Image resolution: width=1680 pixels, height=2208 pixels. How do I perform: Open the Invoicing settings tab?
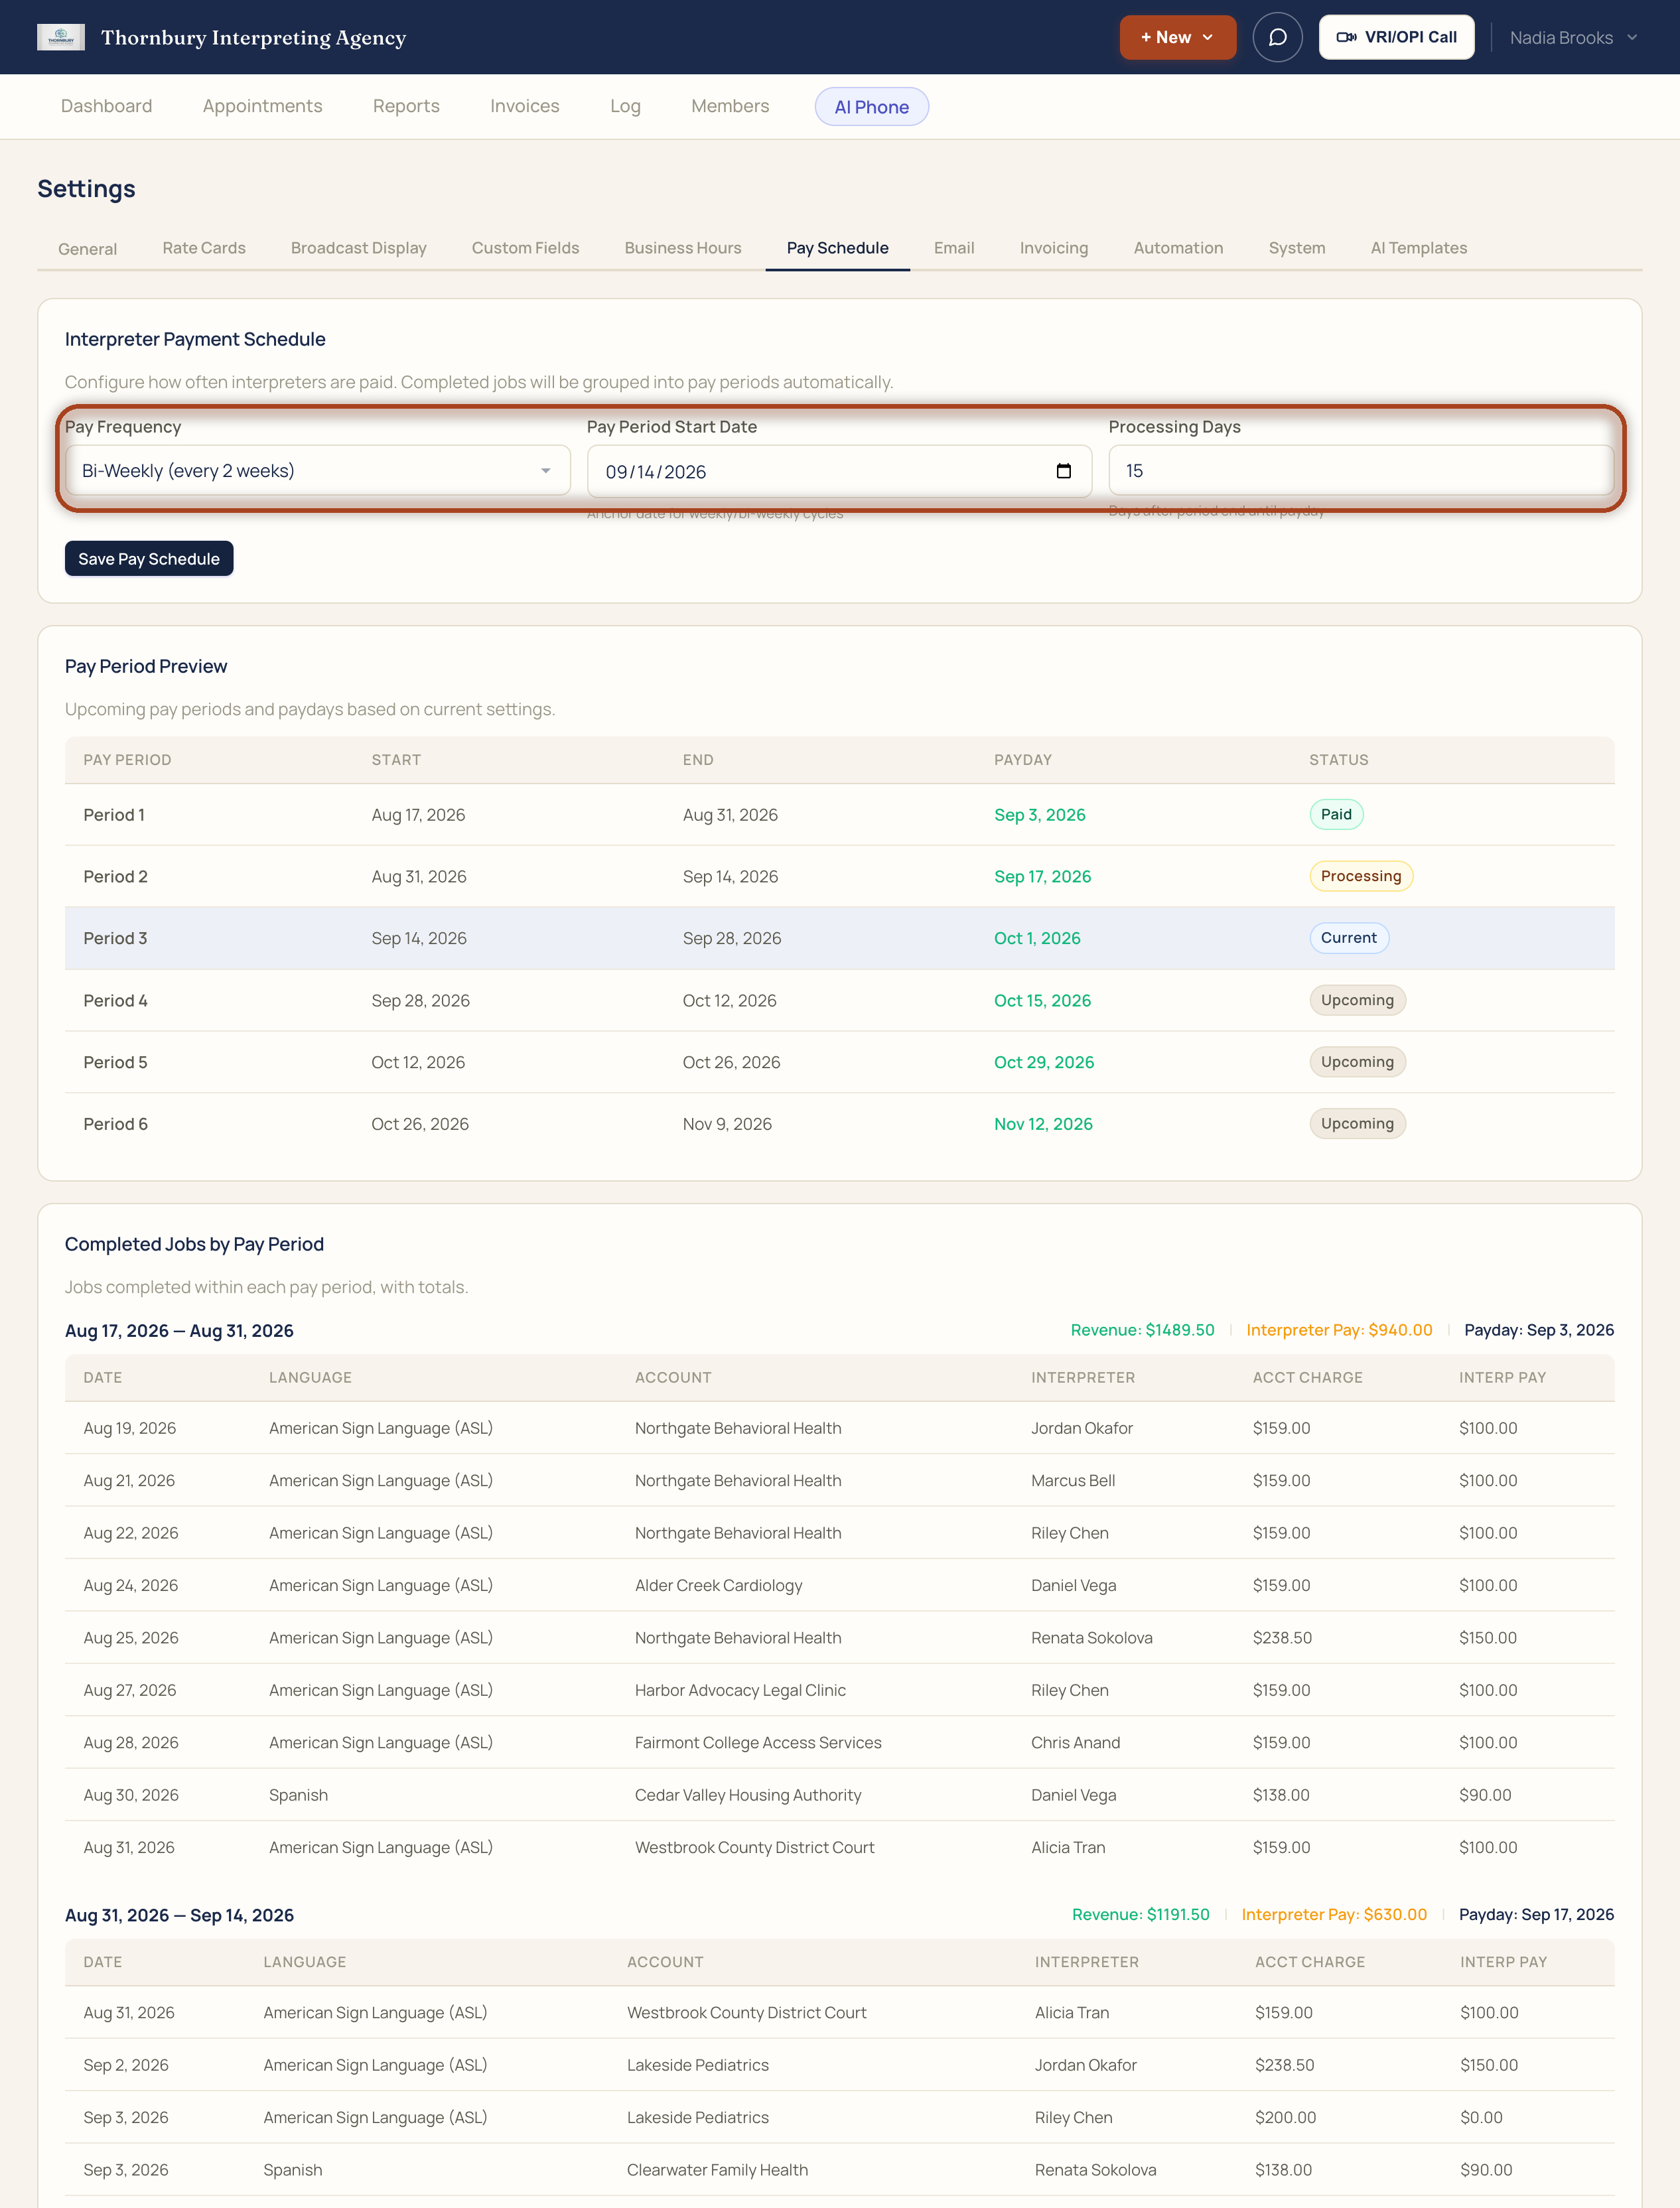click(x=1053, y=248)
